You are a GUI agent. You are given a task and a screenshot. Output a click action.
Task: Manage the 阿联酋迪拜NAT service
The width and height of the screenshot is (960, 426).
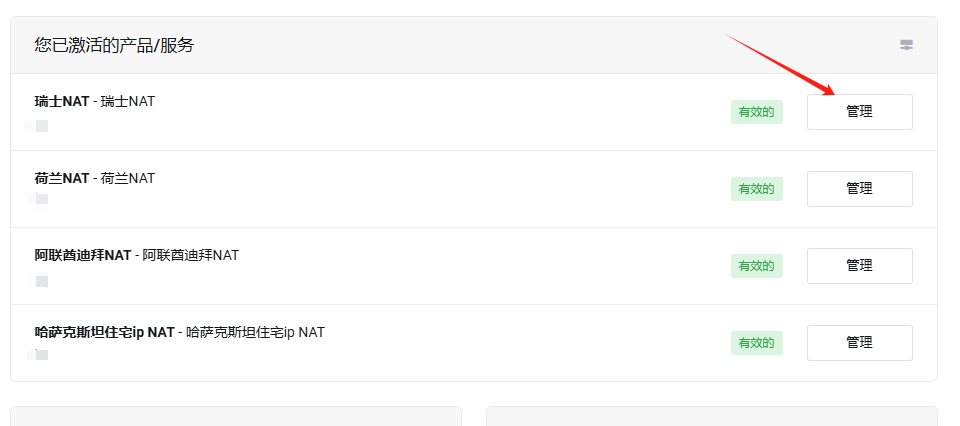[859, 266]
